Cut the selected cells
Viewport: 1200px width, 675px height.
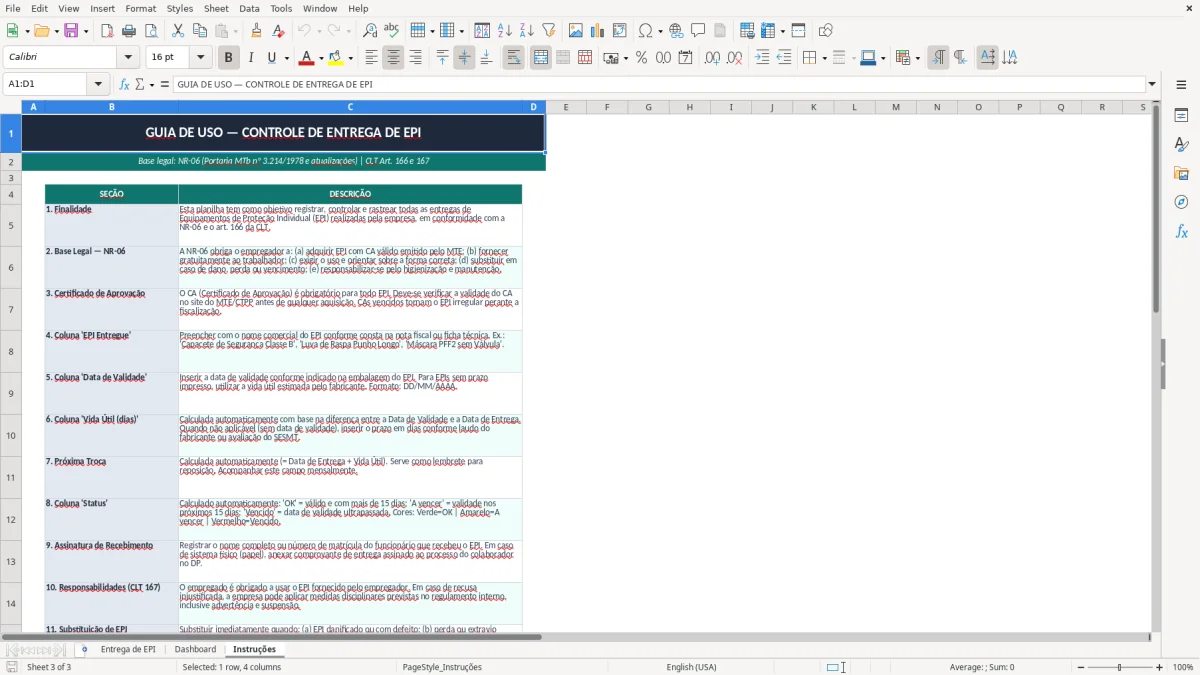click(x=177, y=31)
